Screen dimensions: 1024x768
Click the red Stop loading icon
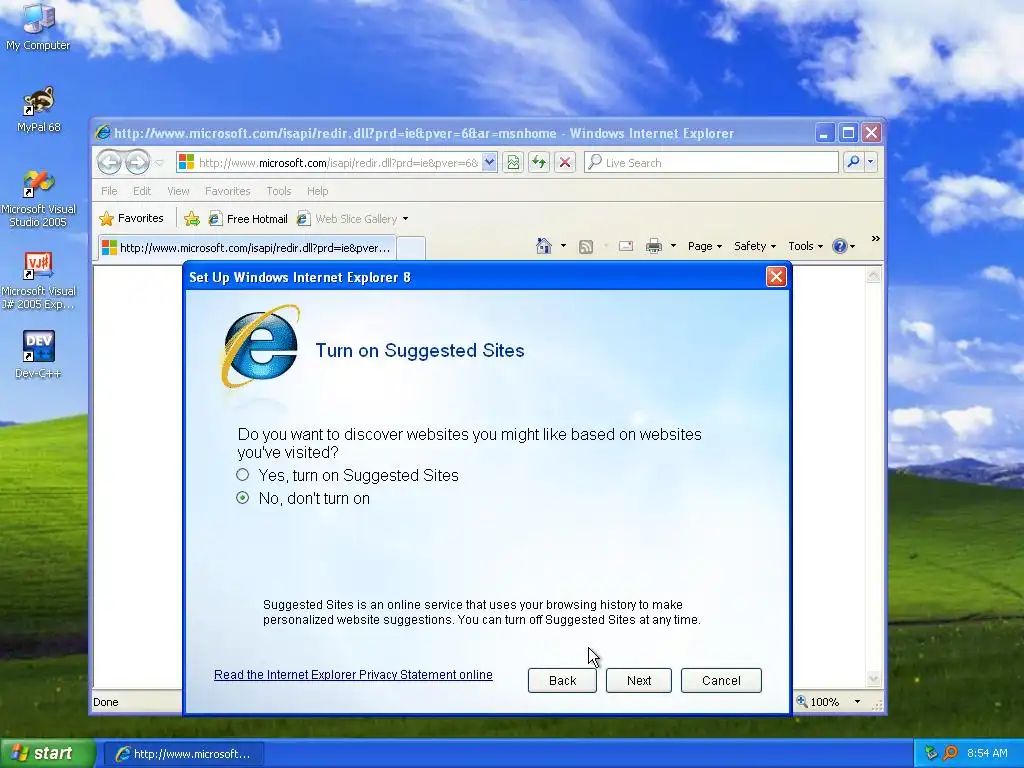click(x=565, y=162)
